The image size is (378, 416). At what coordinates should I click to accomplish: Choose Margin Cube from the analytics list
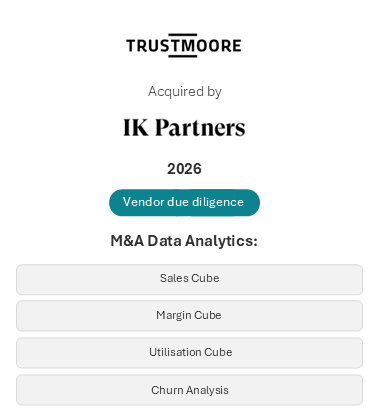[189, 316]
